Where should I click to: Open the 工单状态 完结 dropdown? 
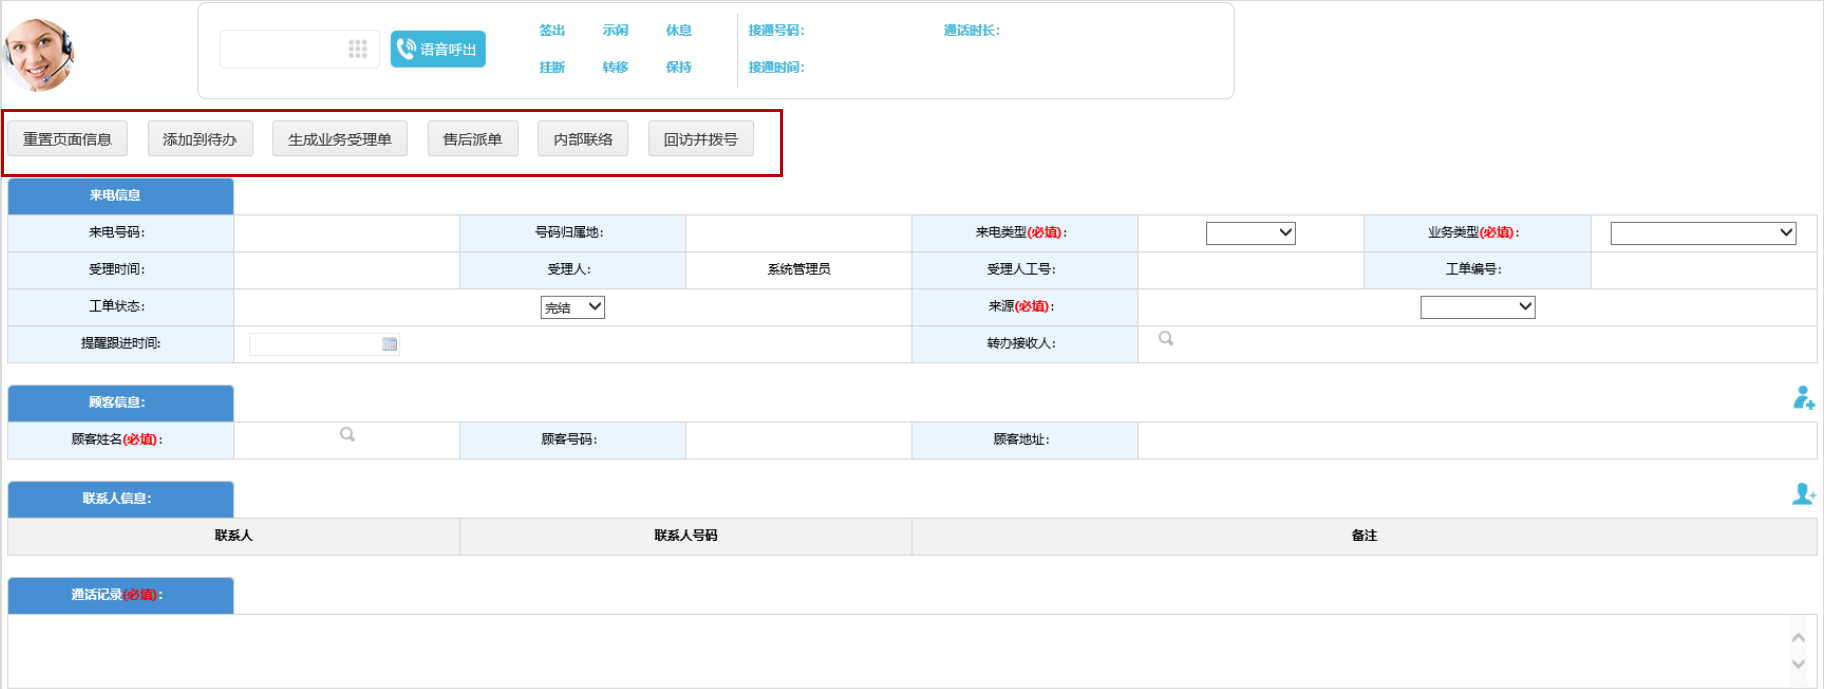(573, 307)
